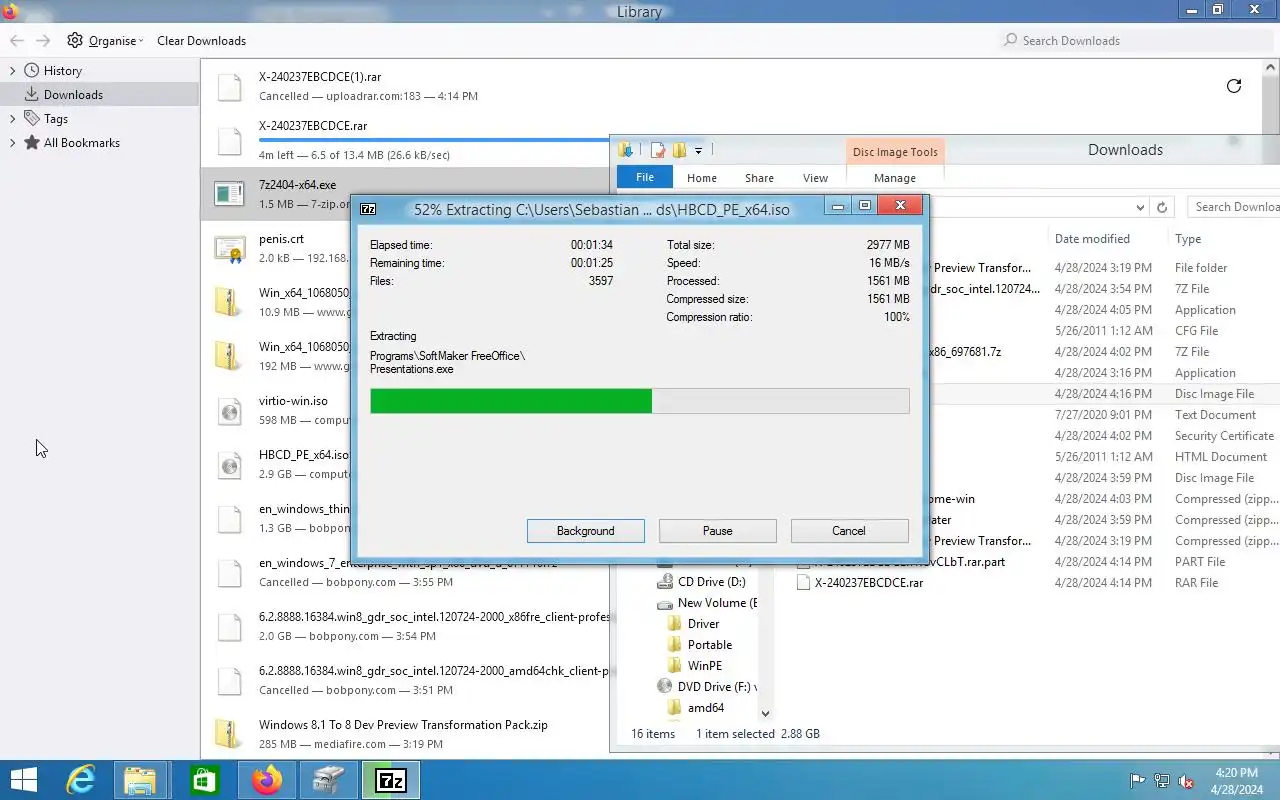
Task: Click Explorer quick access Properties icon
Action: coord(658,150)
